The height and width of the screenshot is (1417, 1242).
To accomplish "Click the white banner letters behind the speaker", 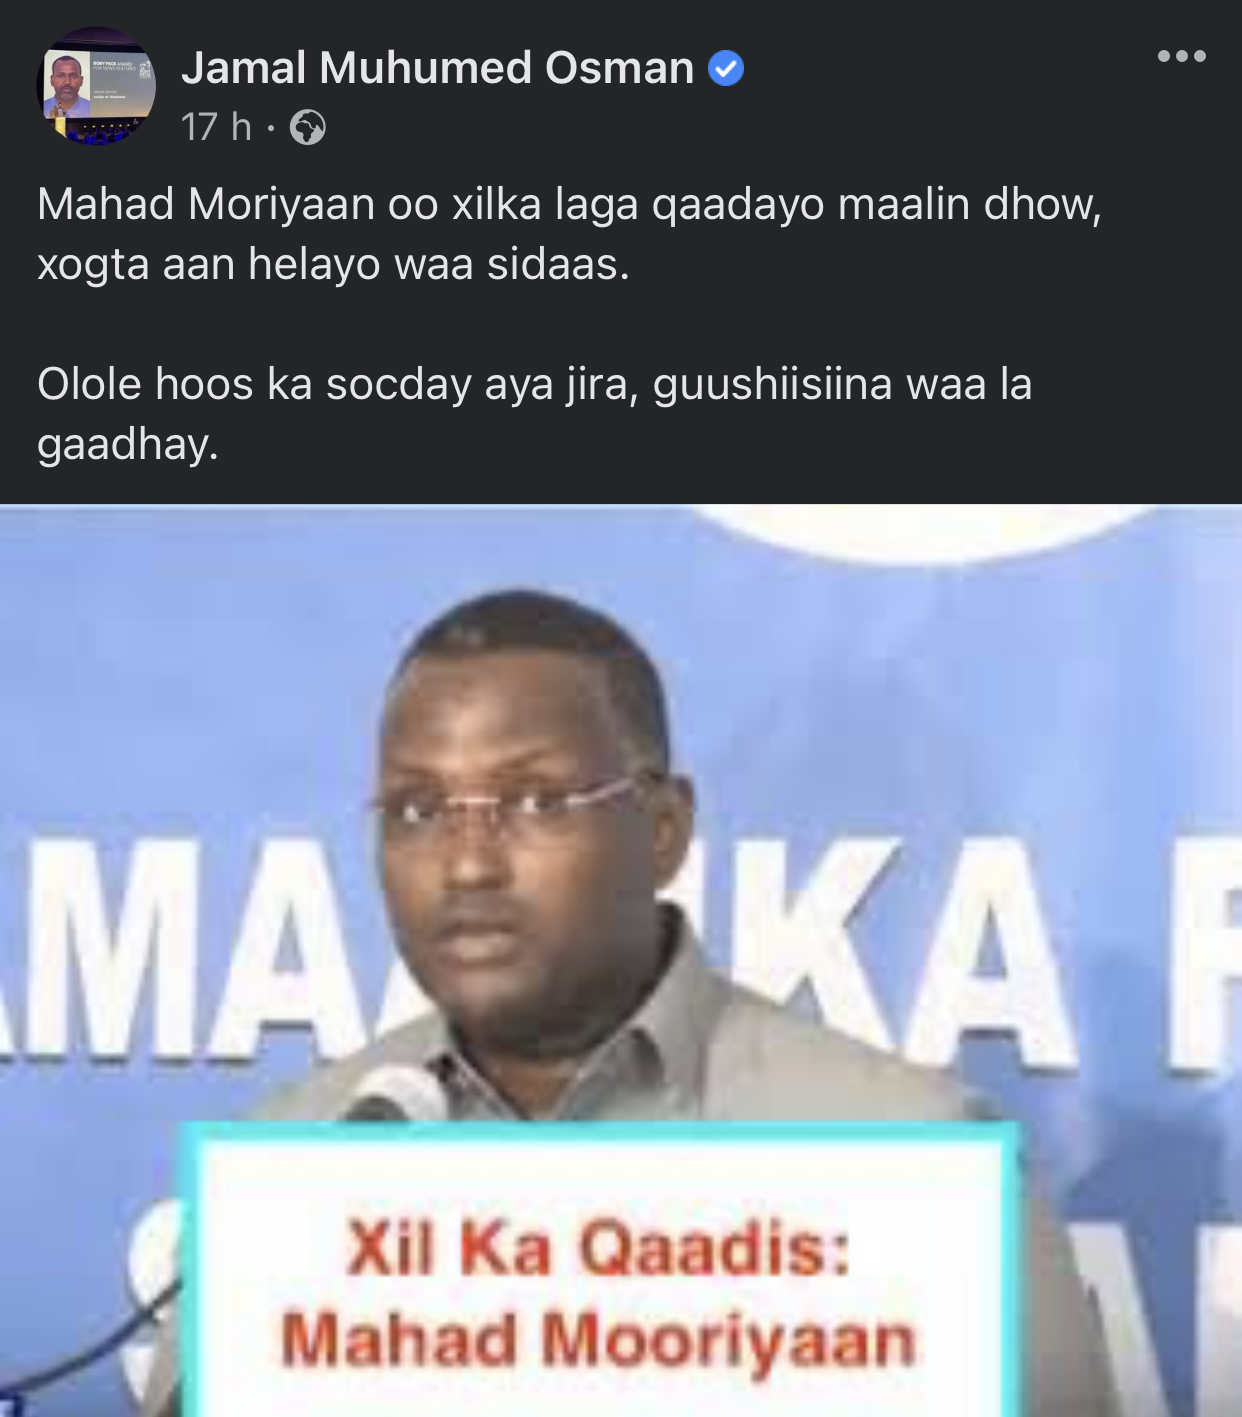I will (620, 950).
